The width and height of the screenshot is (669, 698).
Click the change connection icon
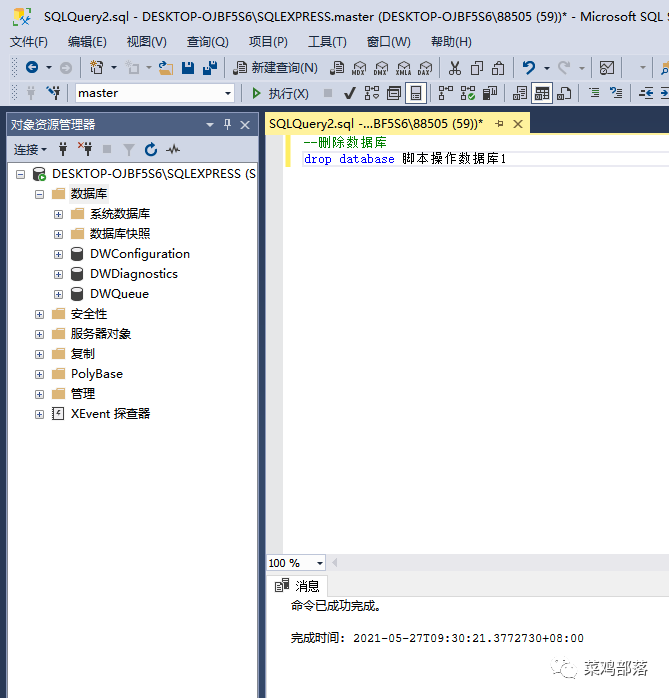click(x=53, y=93)
